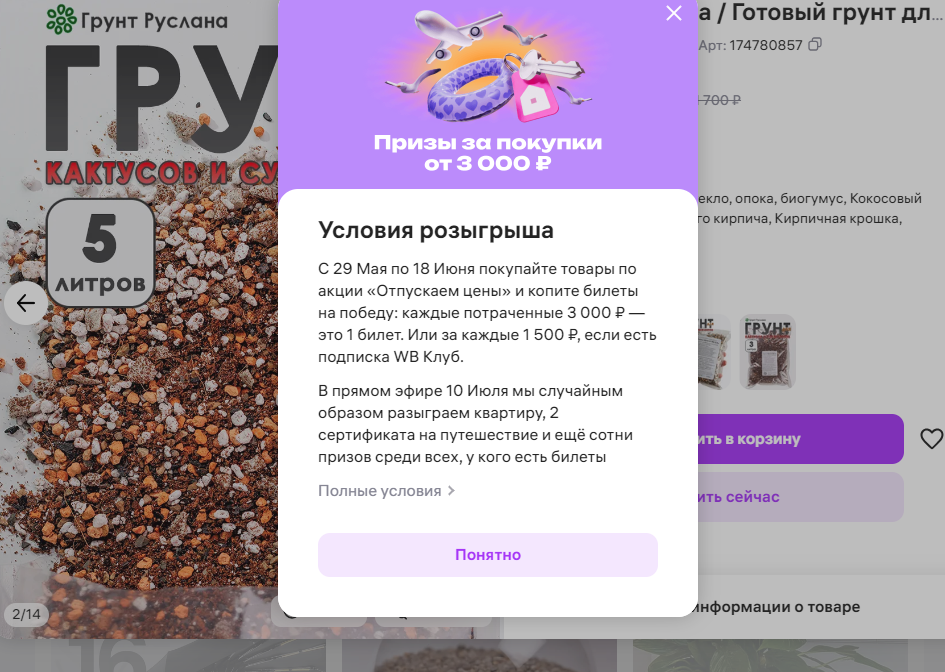
Task: Add item to cart with the purple button
Action: pos(801,439)
